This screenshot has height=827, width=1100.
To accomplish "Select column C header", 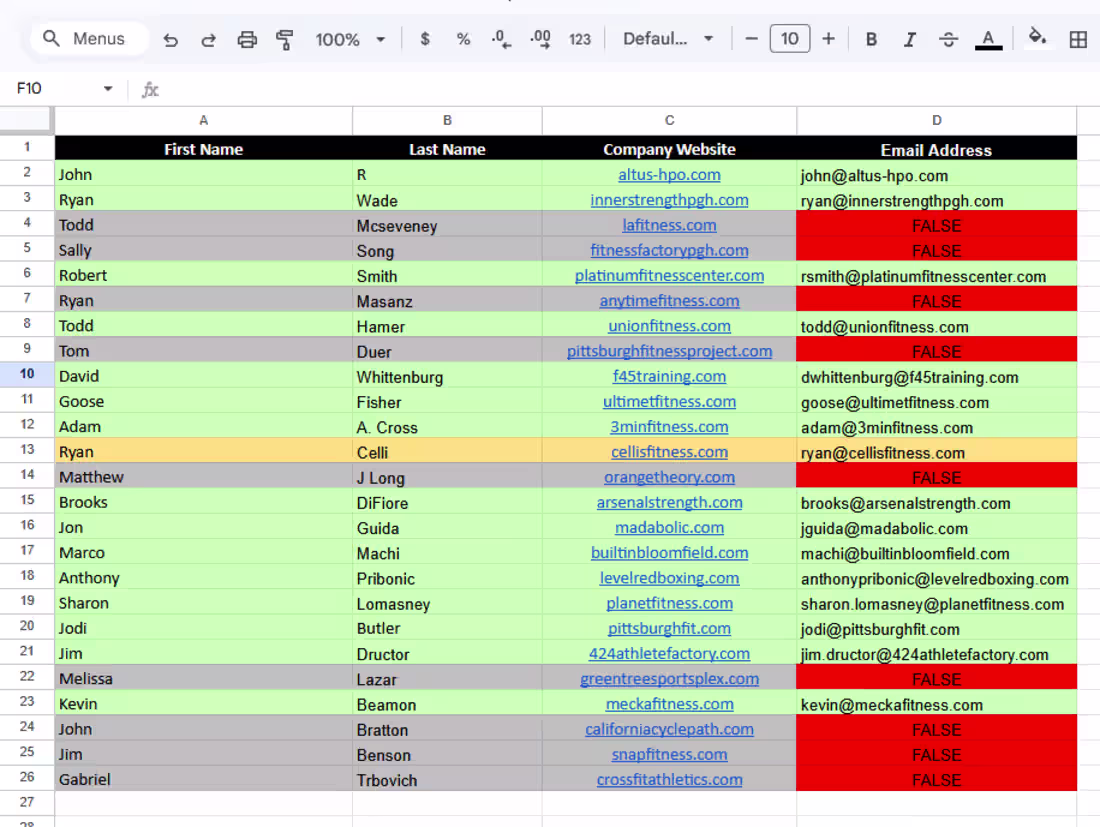I will coord(669,121).
